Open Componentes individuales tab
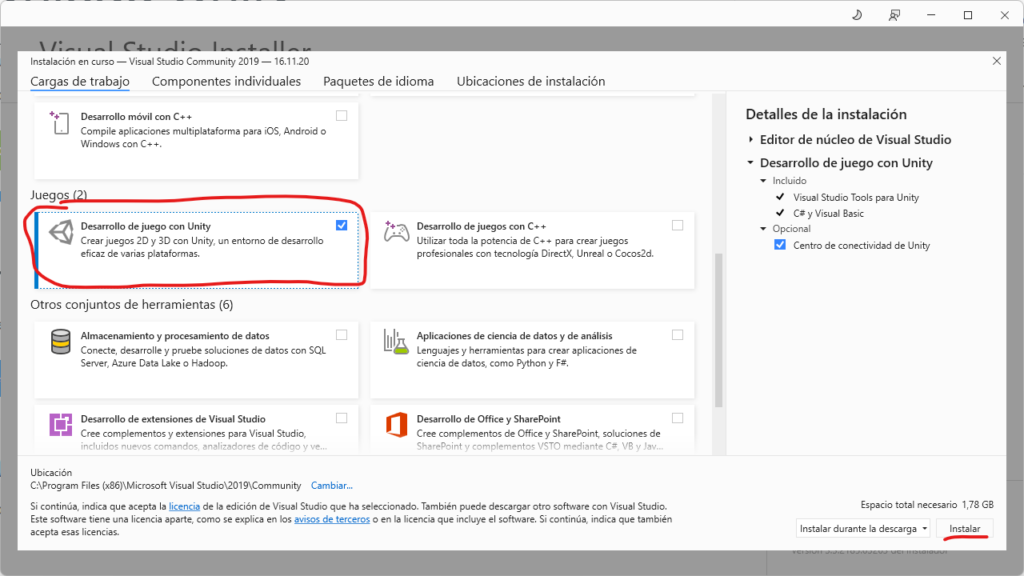This screenshot has height=576, width=1024. [x=226, y=81]
